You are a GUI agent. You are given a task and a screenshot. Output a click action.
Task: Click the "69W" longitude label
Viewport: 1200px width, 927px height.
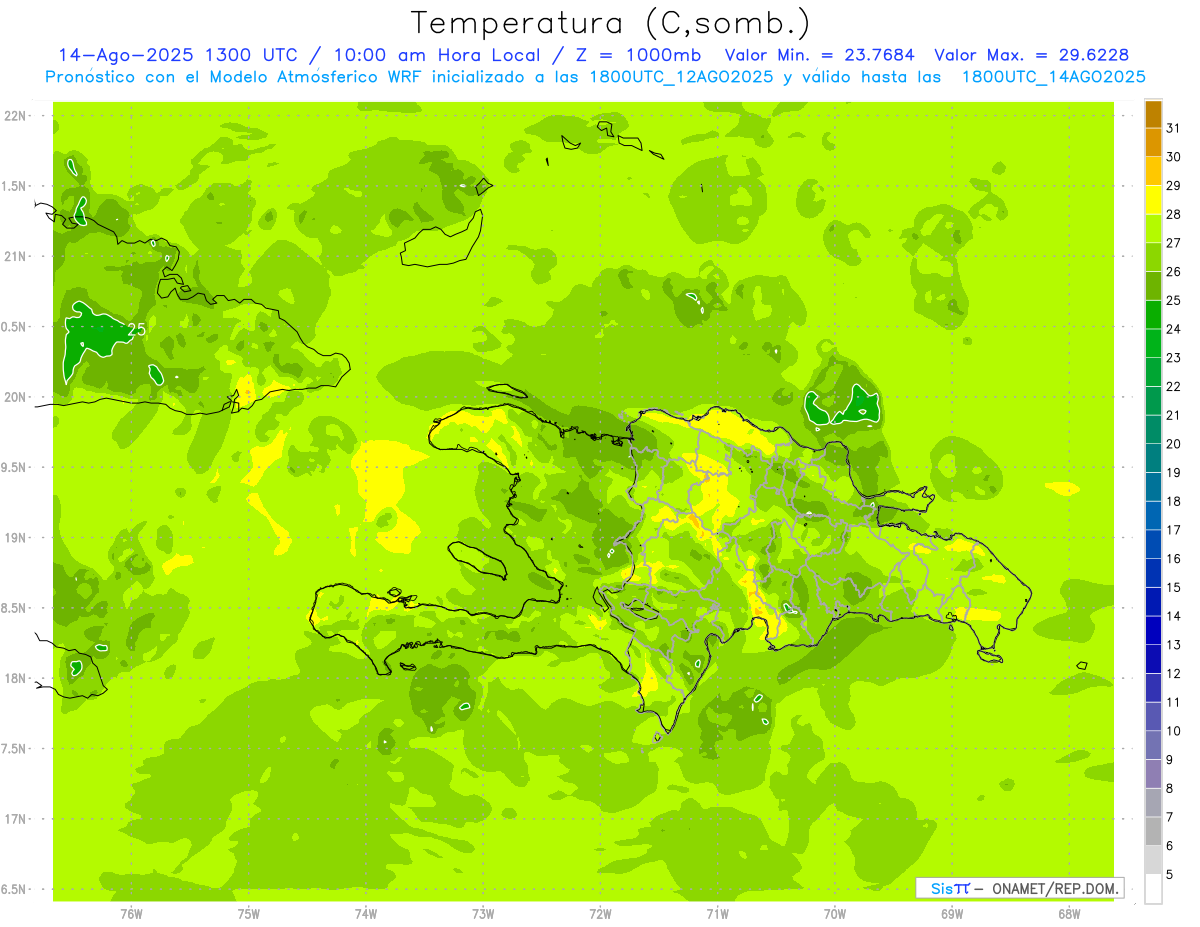pyautogui.click(x=952, y=914)
